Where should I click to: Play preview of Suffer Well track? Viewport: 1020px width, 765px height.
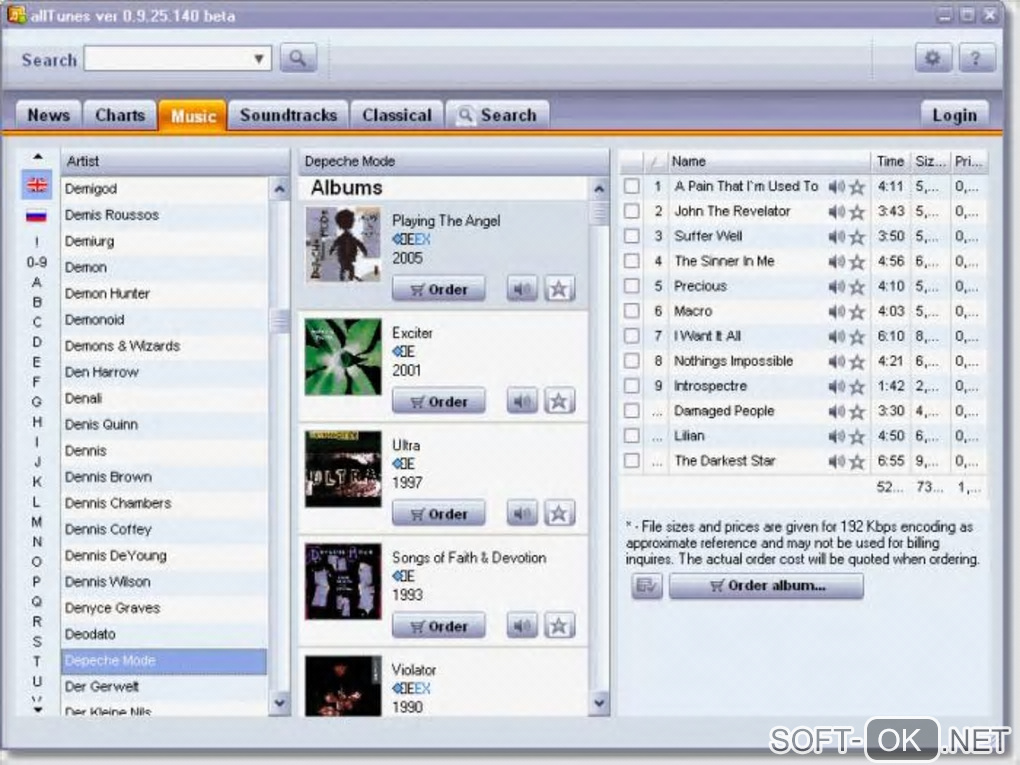click(837, 237)
